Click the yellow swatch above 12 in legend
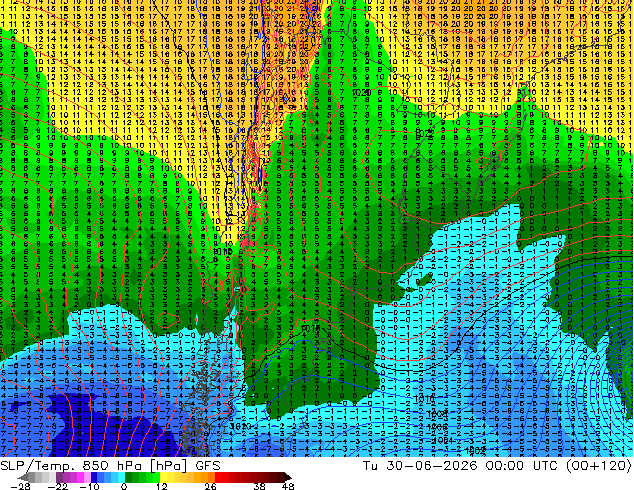The image size is (634, 490). pyautogui.click(x=163, y=477)
